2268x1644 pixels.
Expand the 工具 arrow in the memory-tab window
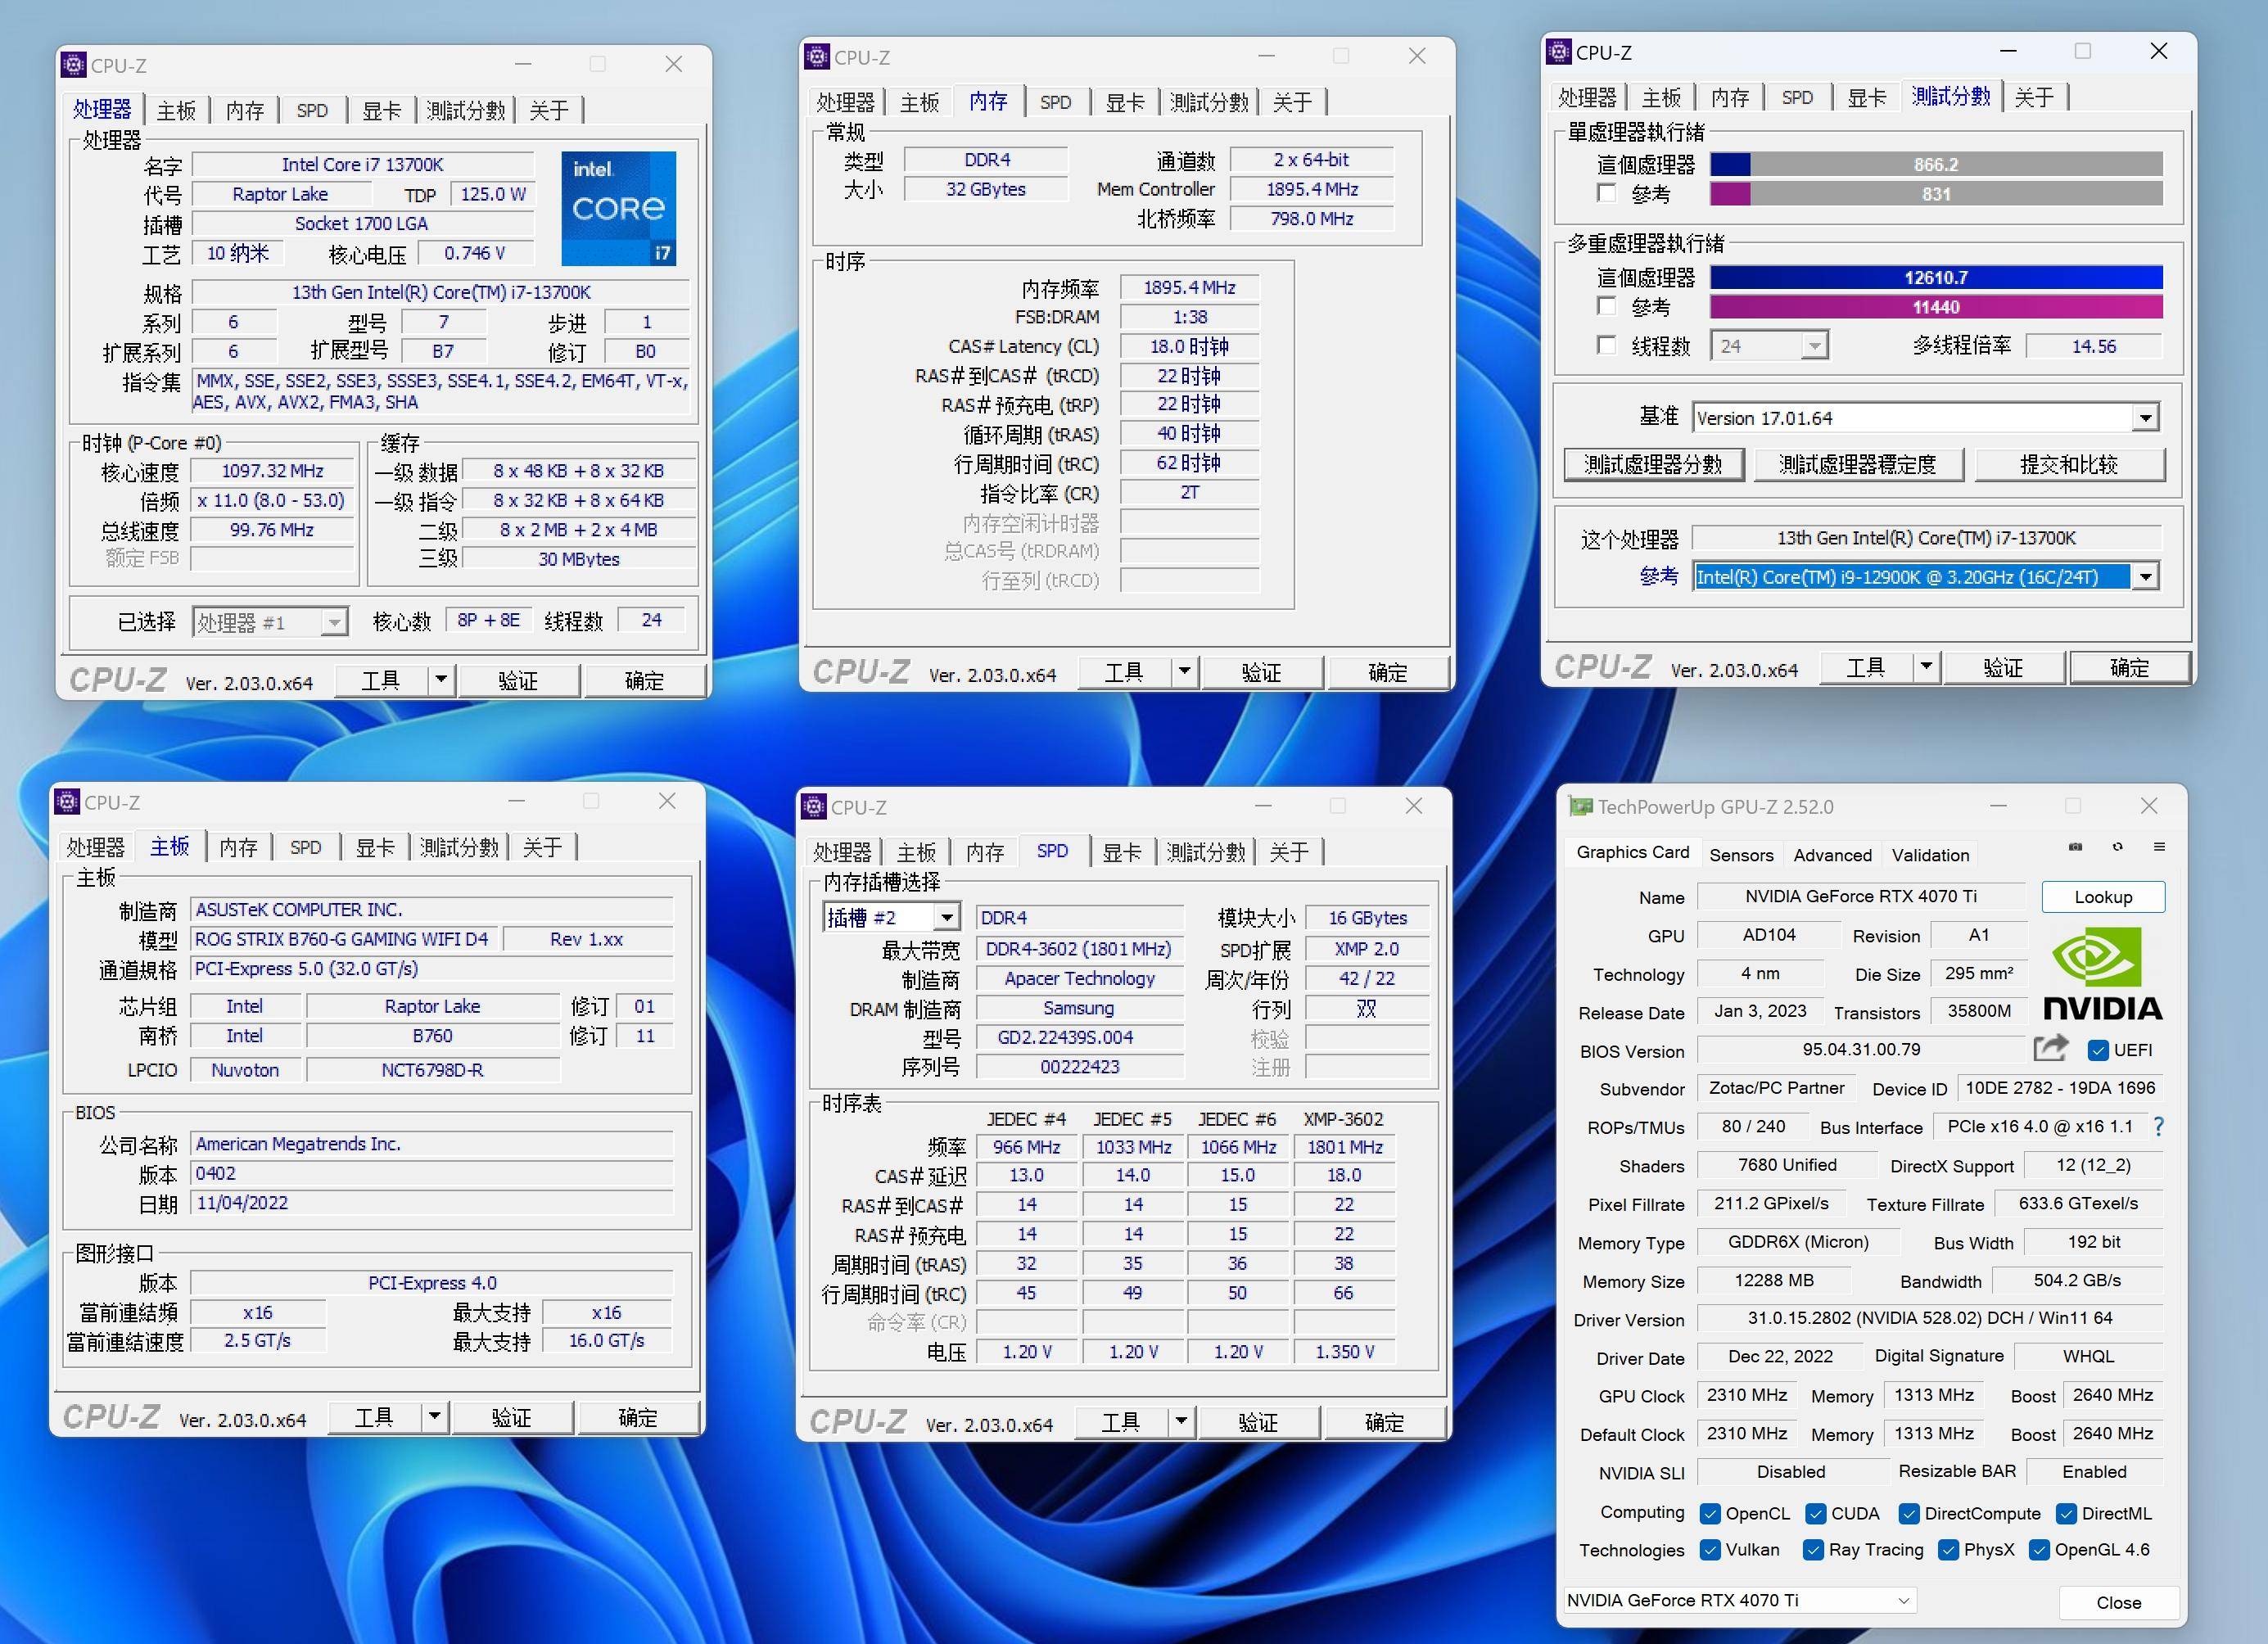point(1184,671)
